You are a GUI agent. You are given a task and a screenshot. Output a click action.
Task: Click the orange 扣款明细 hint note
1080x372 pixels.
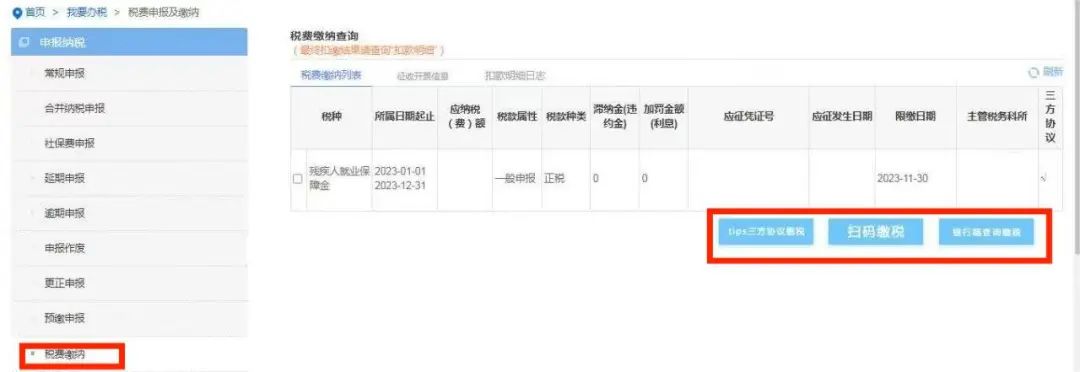pyautogui.click(x=368, y=50)
